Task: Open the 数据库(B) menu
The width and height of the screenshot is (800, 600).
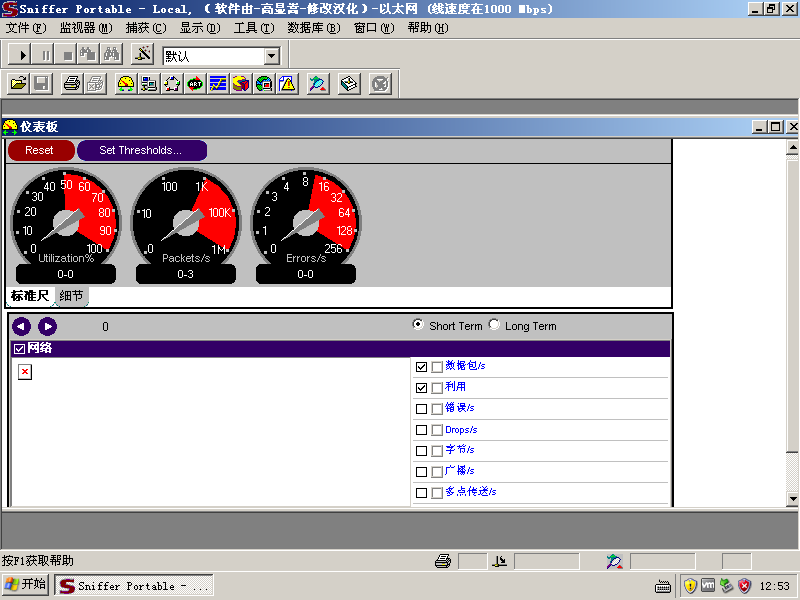Action: coord(314,28)
